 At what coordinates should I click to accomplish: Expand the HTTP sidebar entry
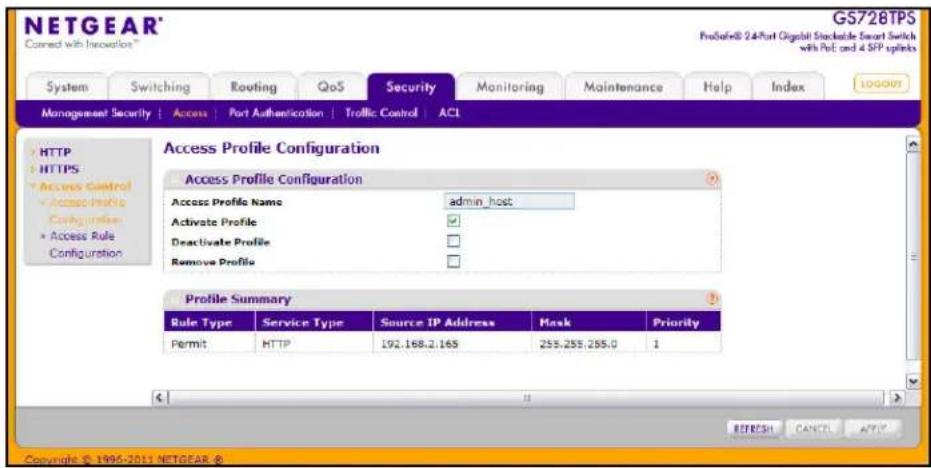[55, 152]
